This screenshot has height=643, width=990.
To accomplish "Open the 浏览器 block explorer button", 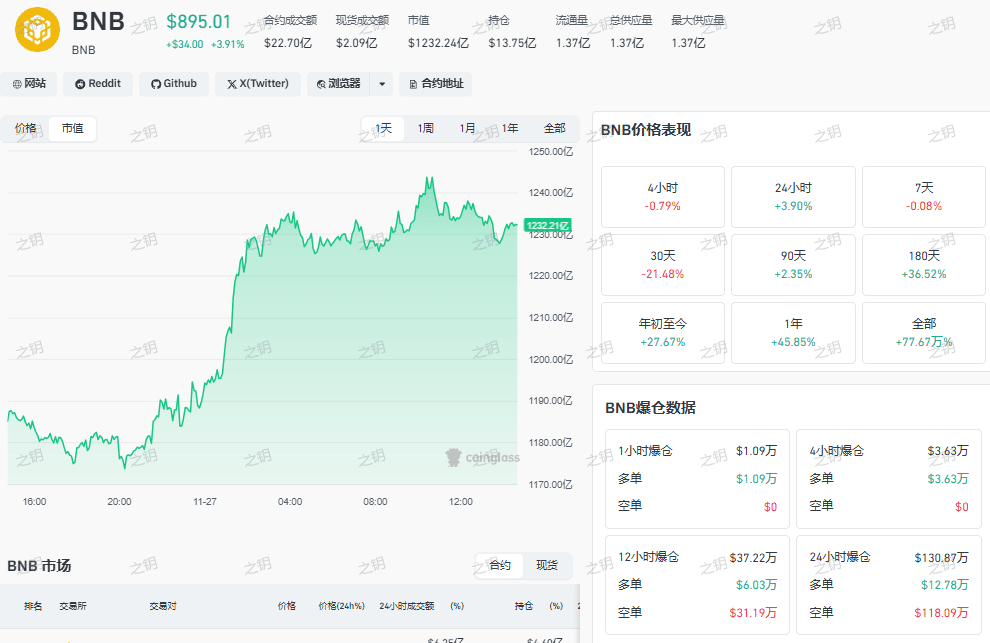I will (338, 84).
